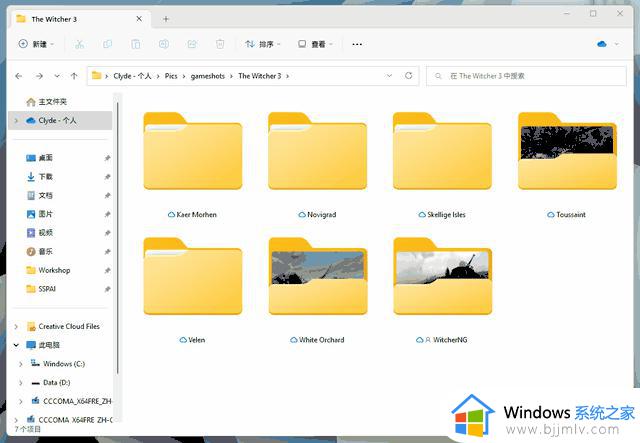Click Clyde - 个人 in breadcrumb path
The width and height of the screenshot is (640, 443).
click(132, 76)
